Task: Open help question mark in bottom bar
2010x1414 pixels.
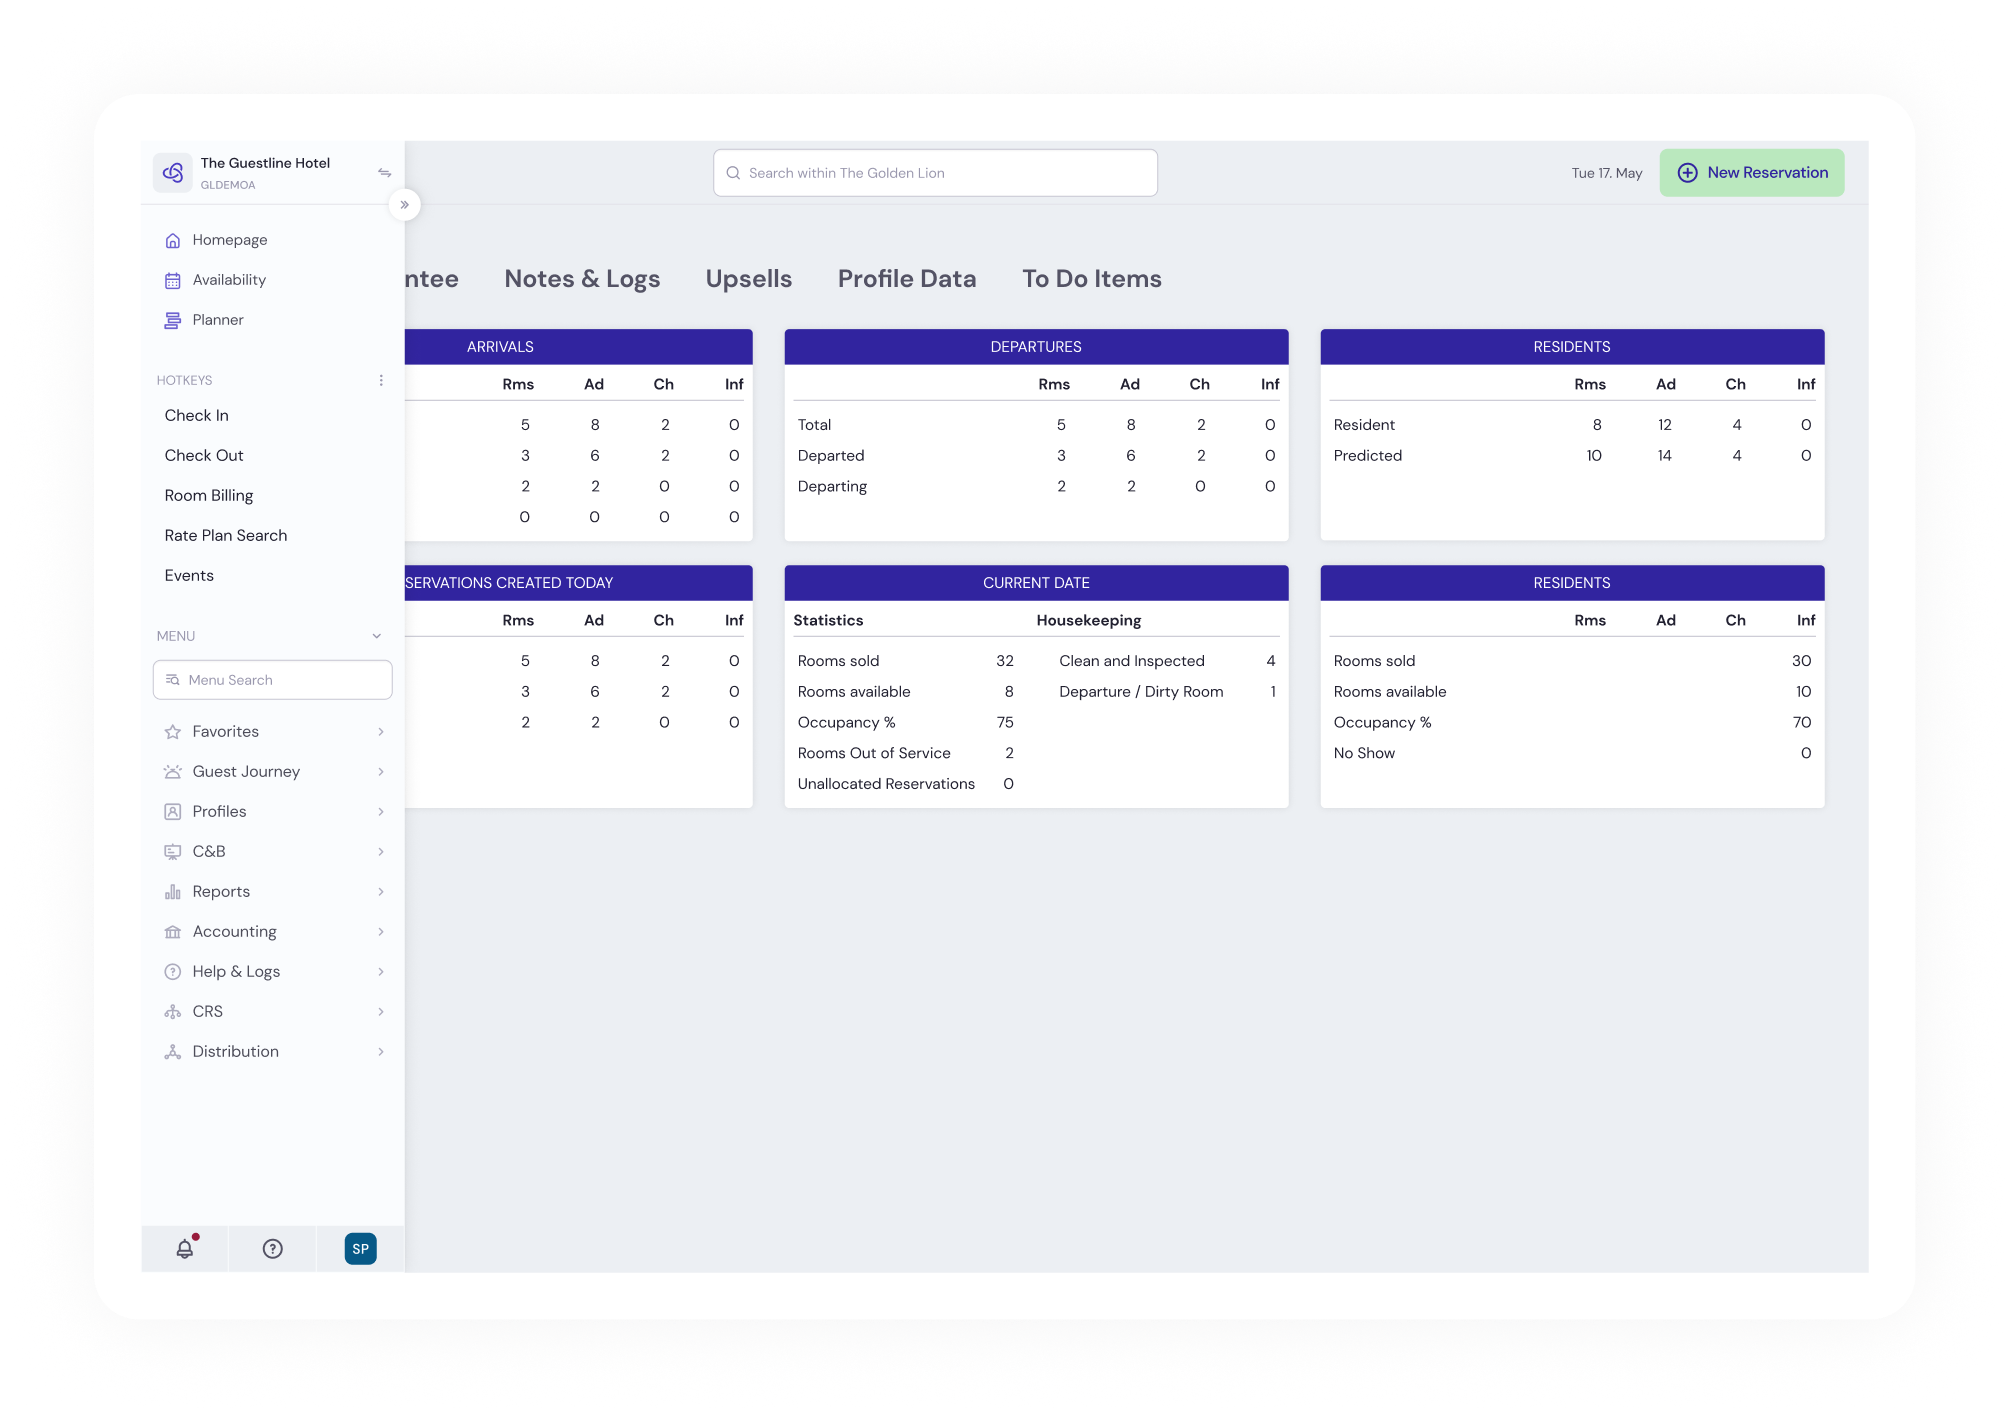Action: click(273, 1249)
